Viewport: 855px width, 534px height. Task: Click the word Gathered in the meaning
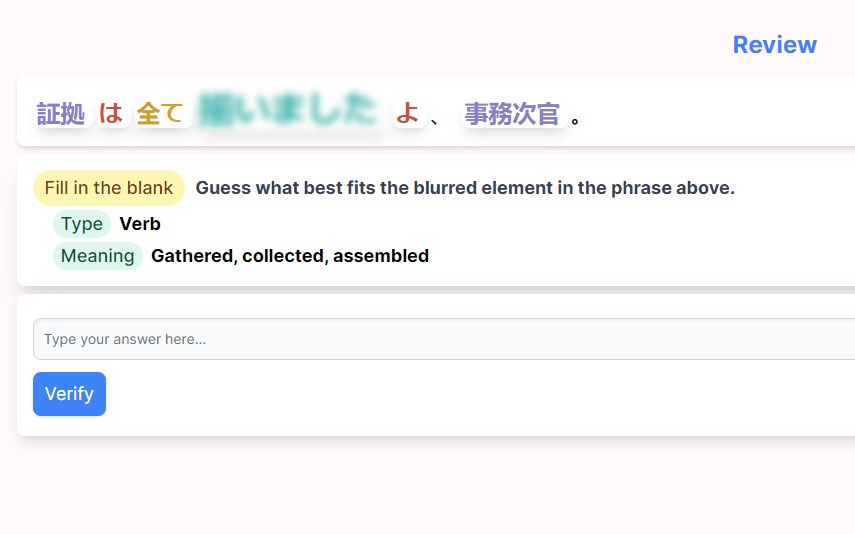[x=194, y=256]
